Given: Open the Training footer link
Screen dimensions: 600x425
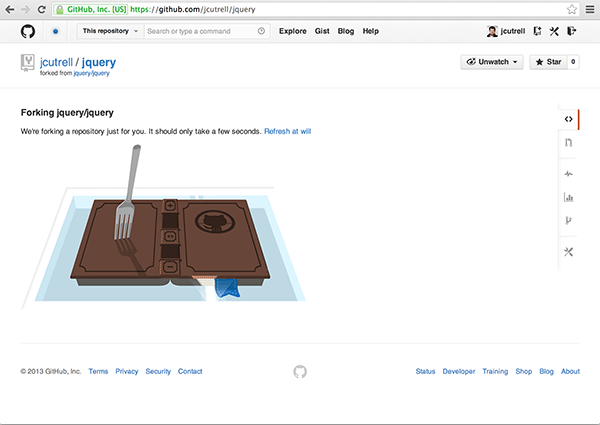Looking at the screenshot, I should 495,371.
